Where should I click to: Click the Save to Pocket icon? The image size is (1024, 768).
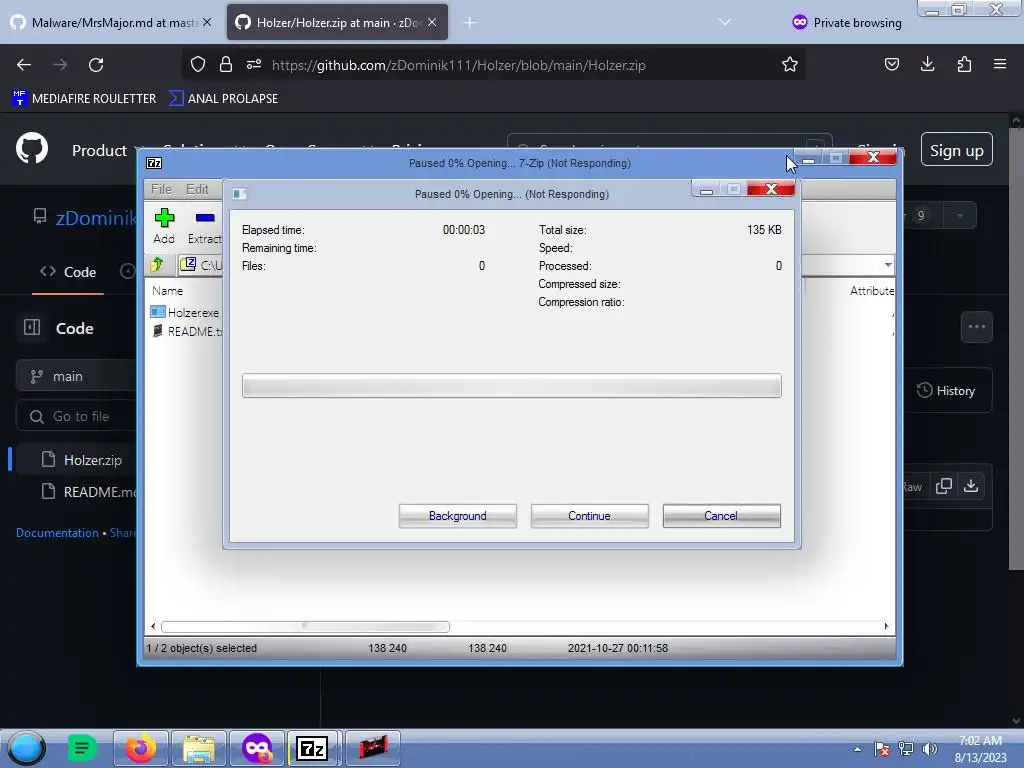pos(891,64)
